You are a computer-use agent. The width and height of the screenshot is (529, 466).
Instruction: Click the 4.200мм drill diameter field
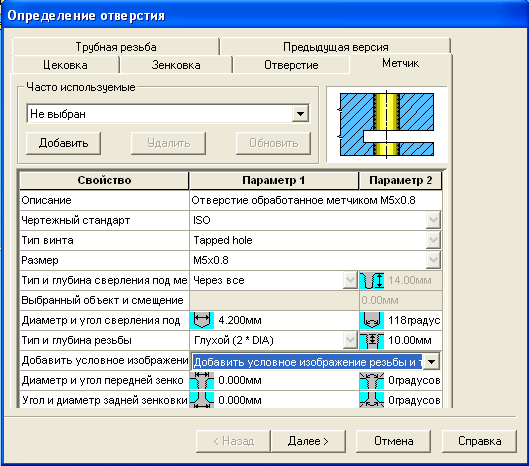286,320
